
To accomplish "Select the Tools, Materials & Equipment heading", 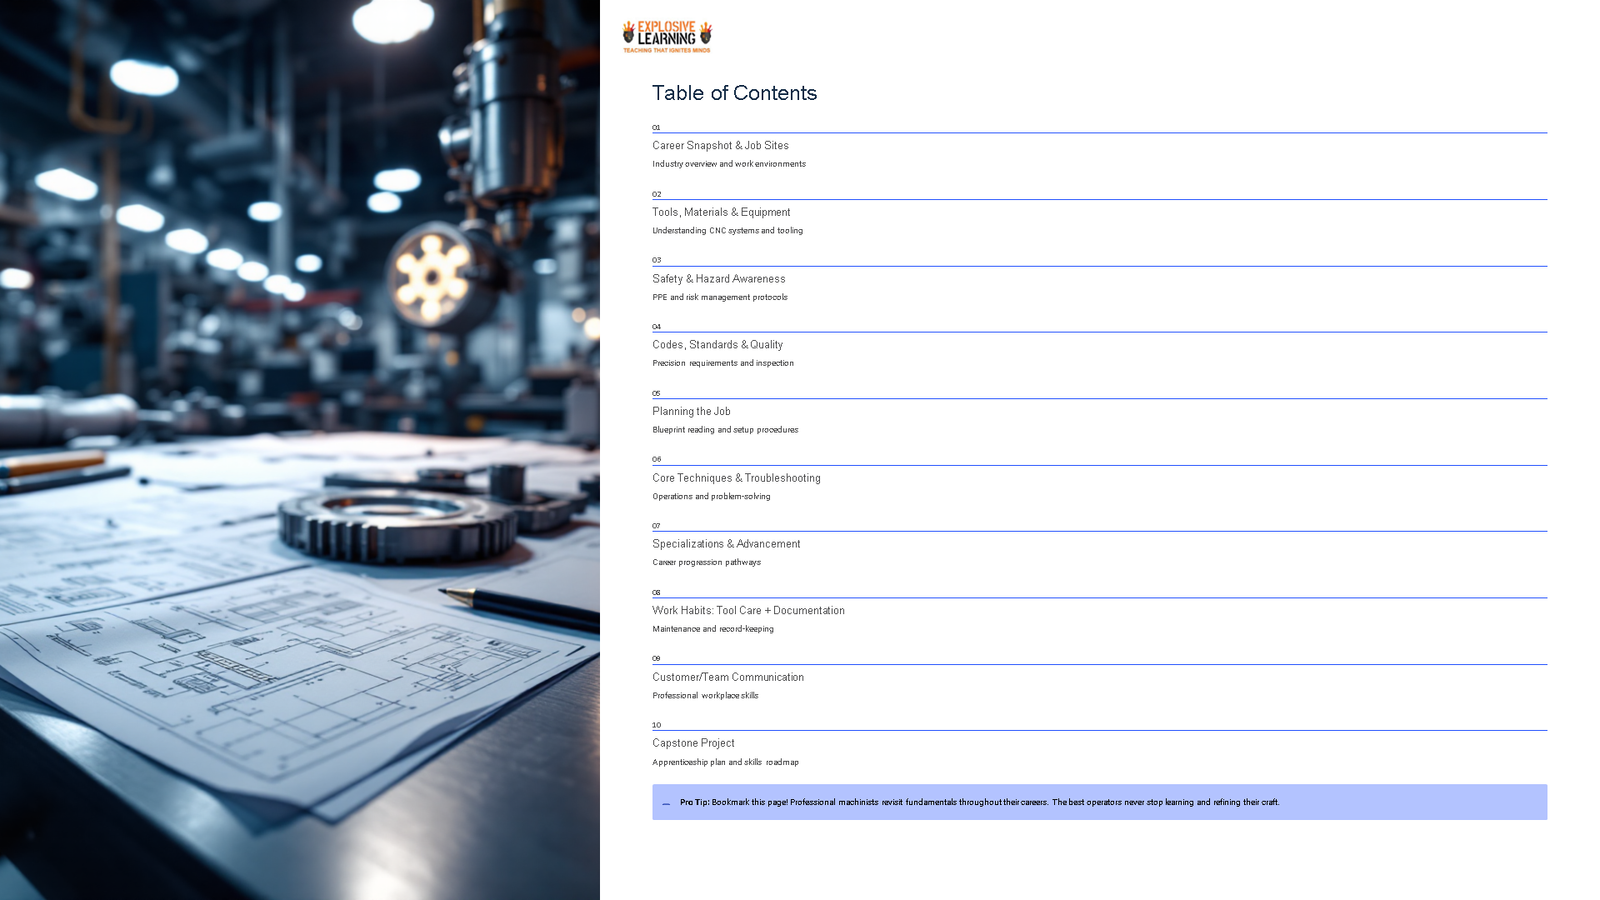I will tap(721, 212).
